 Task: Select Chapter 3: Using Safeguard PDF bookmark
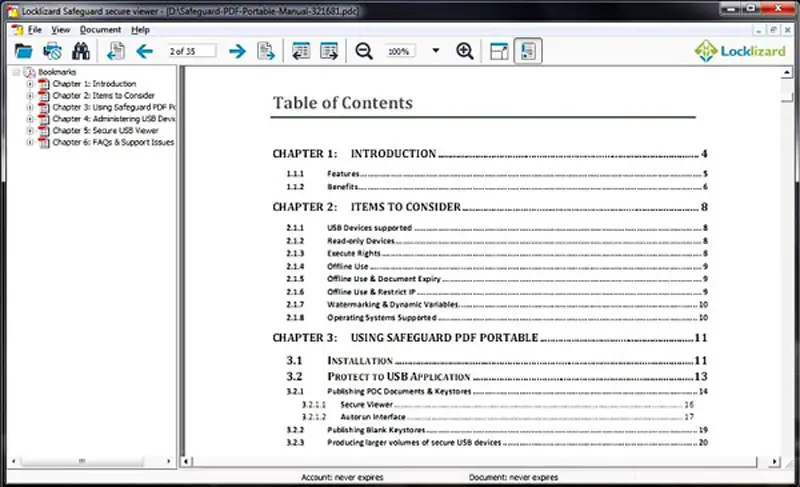(x=114, y=107)
